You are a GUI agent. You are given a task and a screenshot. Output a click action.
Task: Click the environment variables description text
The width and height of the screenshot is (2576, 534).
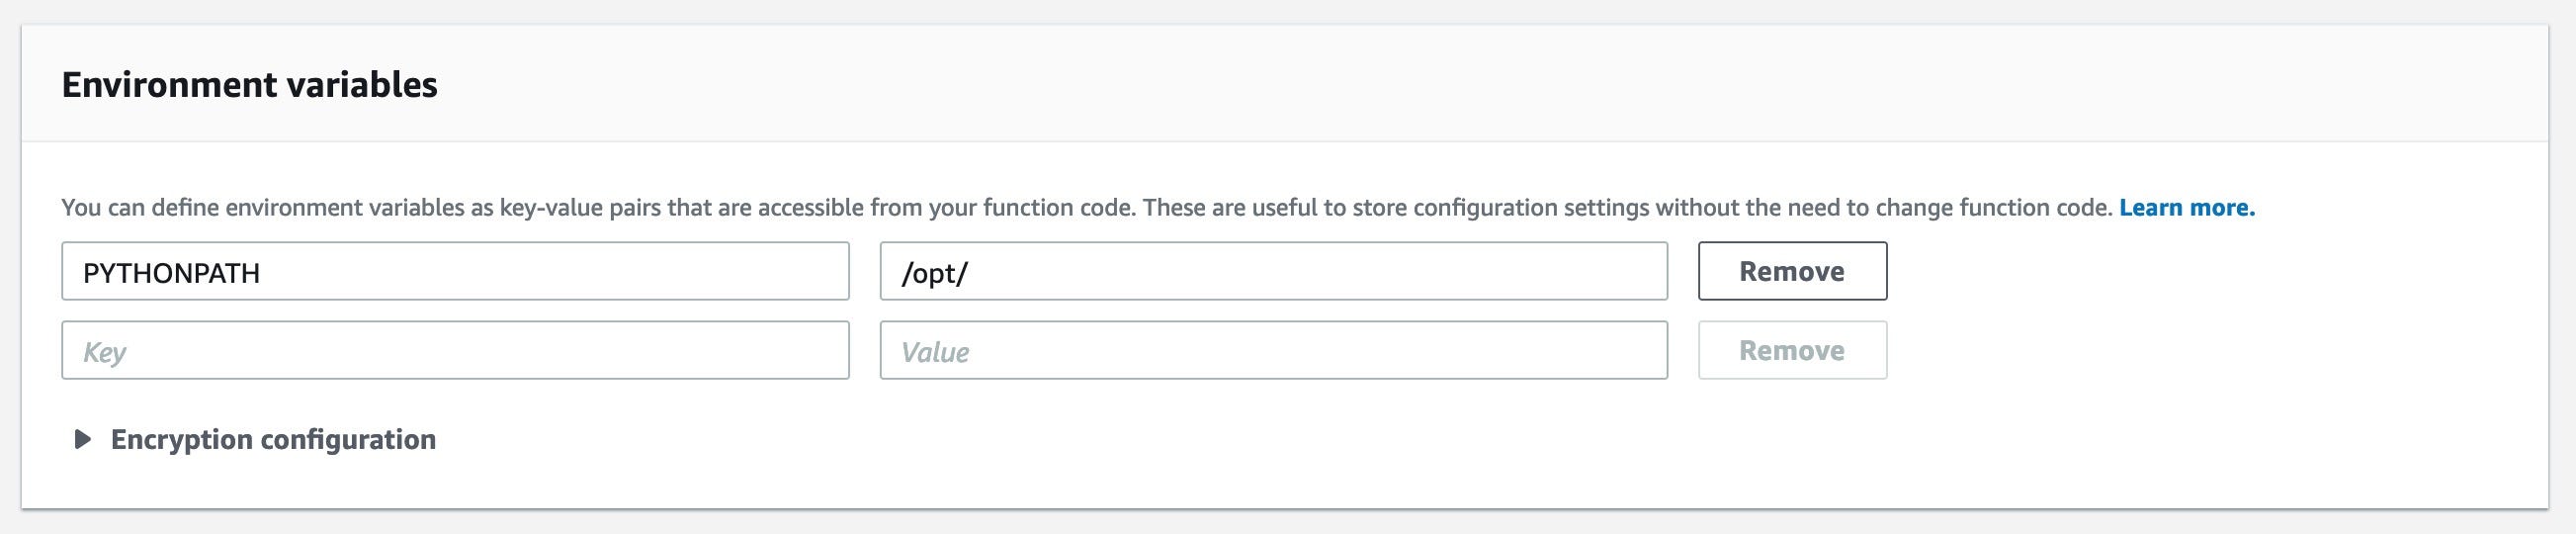(x=1087, y=208)
